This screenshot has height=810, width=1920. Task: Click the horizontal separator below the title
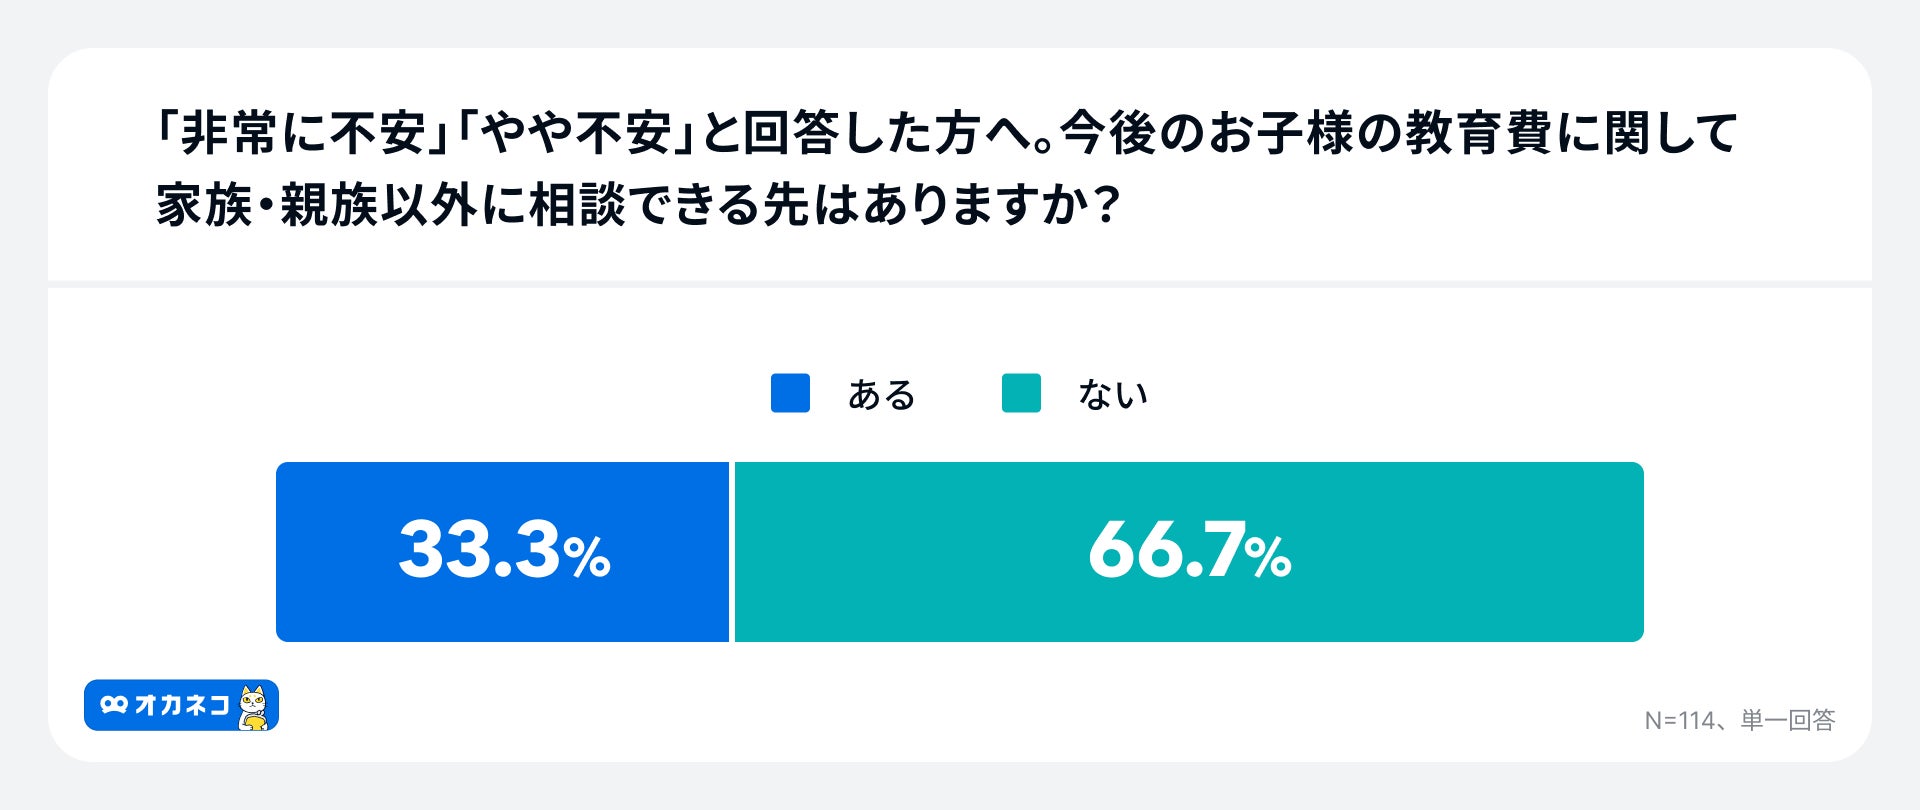[x=960, y=284]
